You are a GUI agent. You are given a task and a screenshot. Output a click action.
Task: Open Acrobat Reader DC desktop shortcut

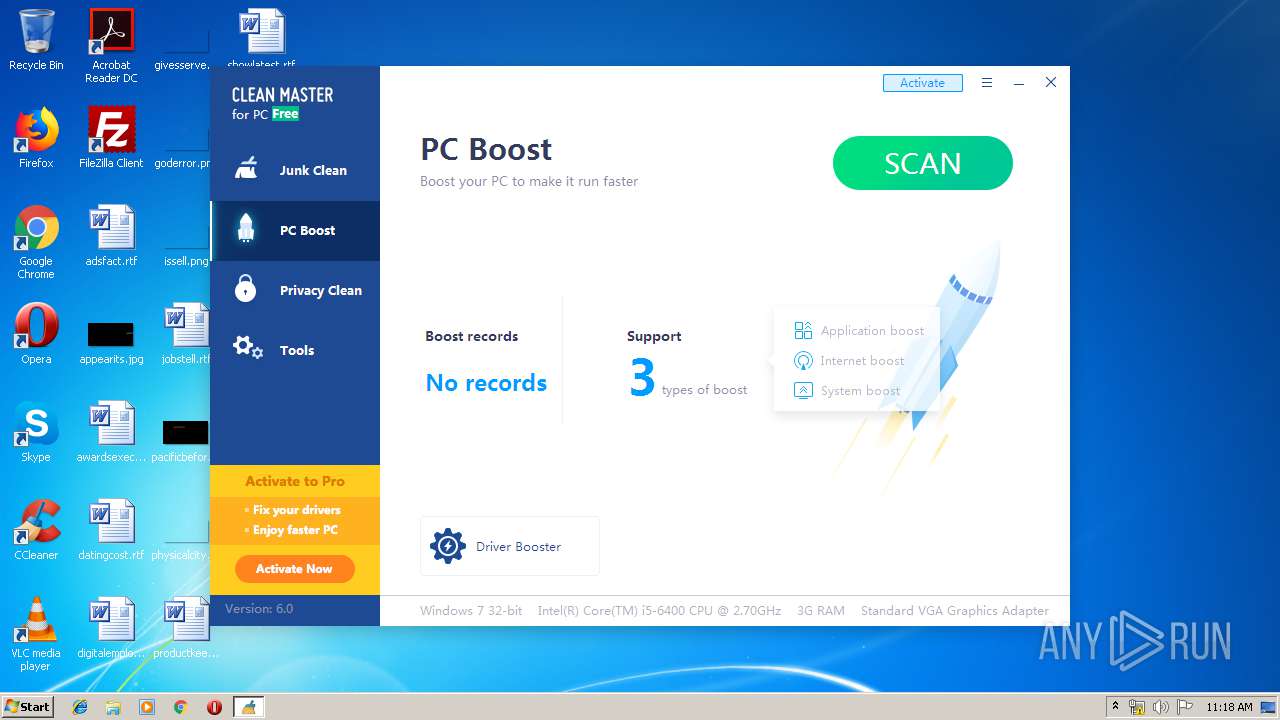coord(111,46)
